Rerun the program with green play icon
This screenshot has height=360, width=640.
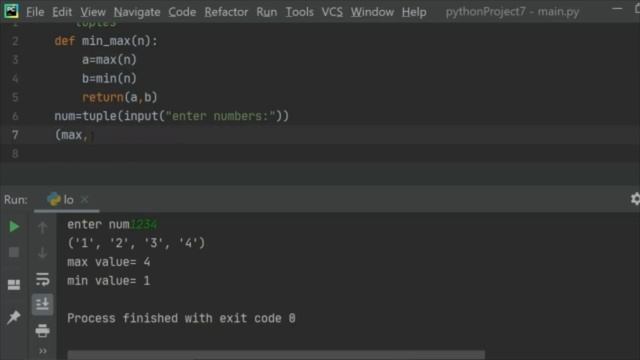pyautogui.click(x=14, y=226)
